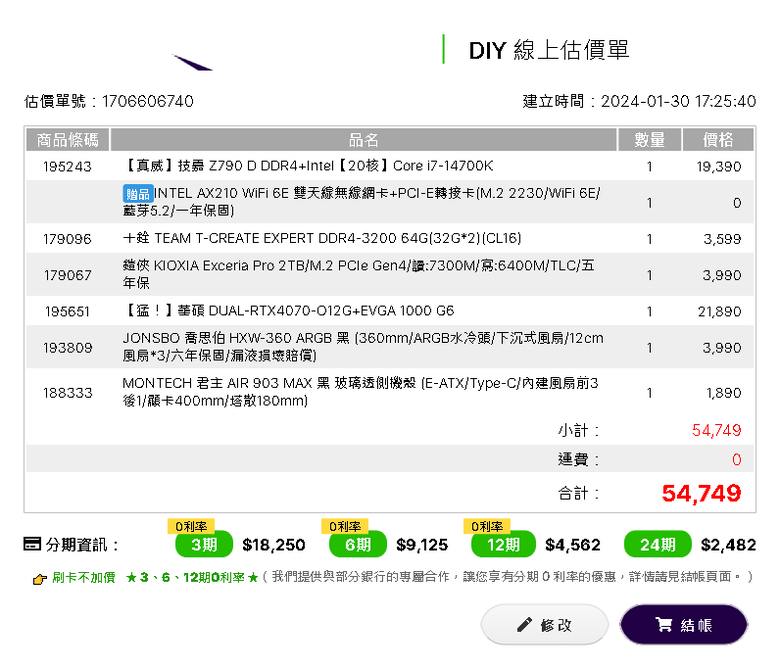Image resolution: width=780 pixels, height=669 pixels.
Task: Click the DIY 線上估價單 title
Action: pyautogui.click(x=549, y=50)
